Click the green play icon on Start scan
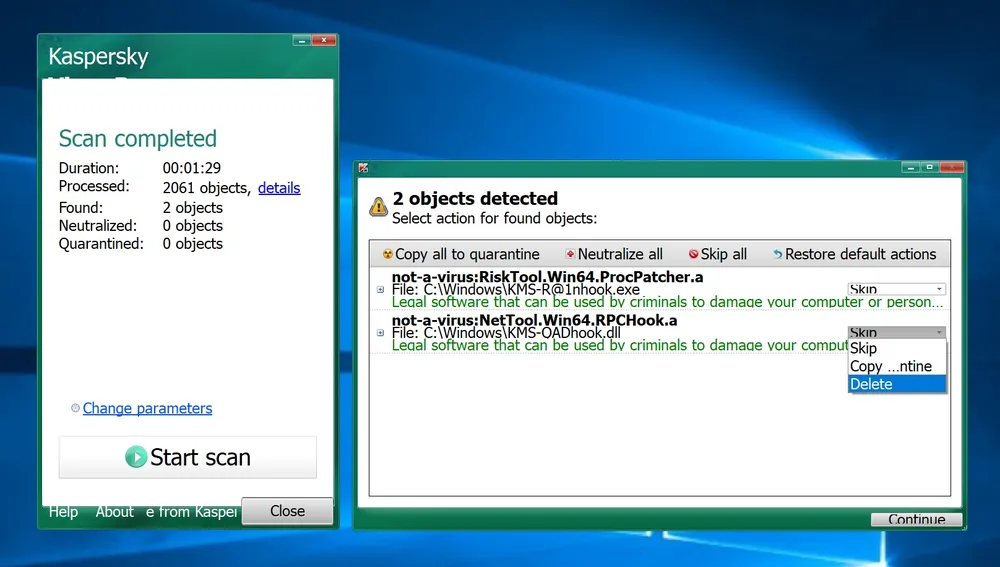The width and height of the screenshot is (1000, 567). pos(136,457)
